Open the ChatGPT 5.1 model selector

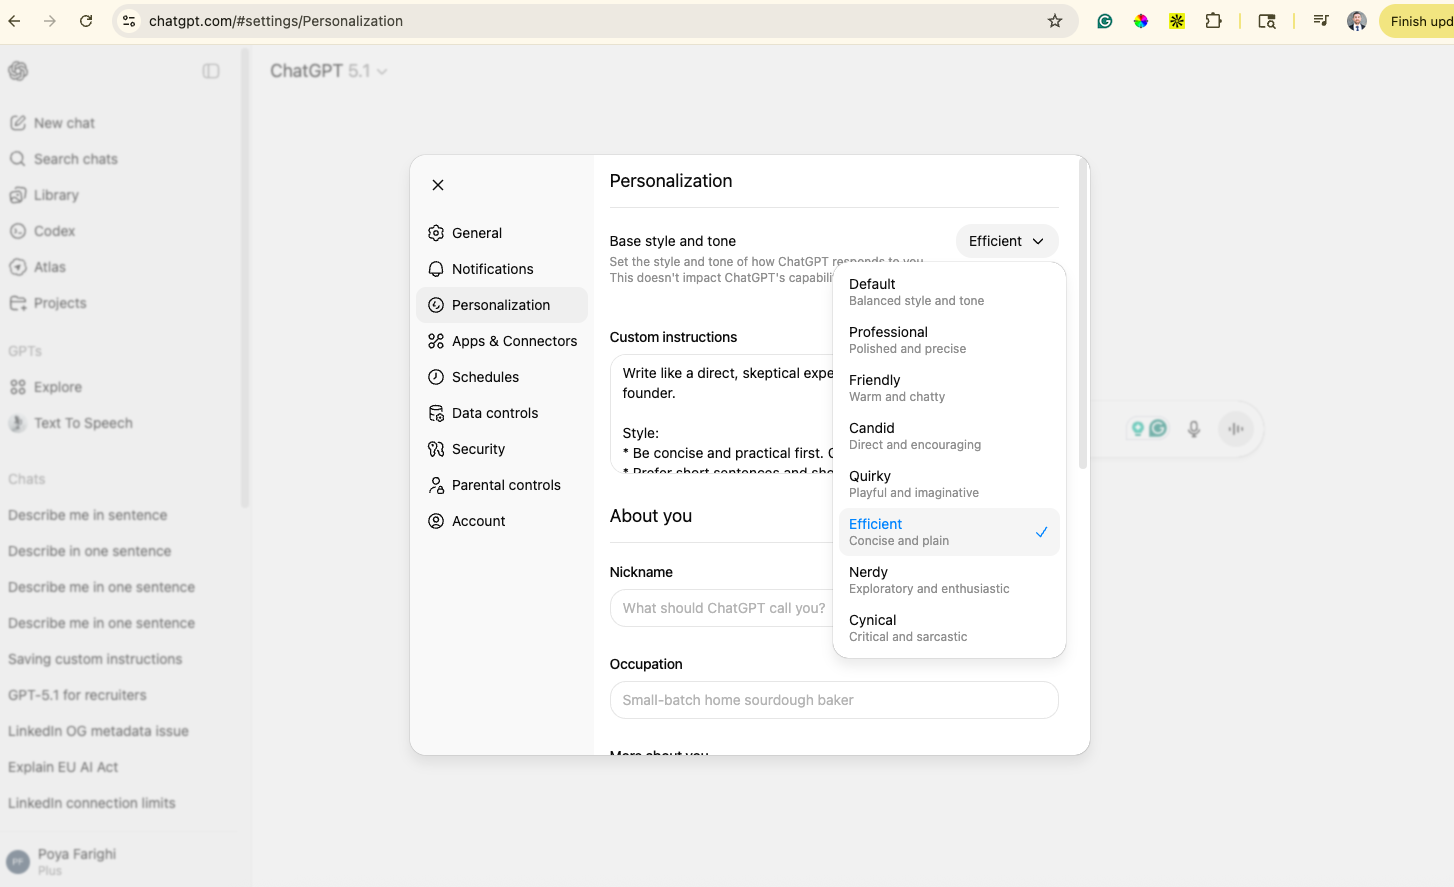[x=329, y=71]
